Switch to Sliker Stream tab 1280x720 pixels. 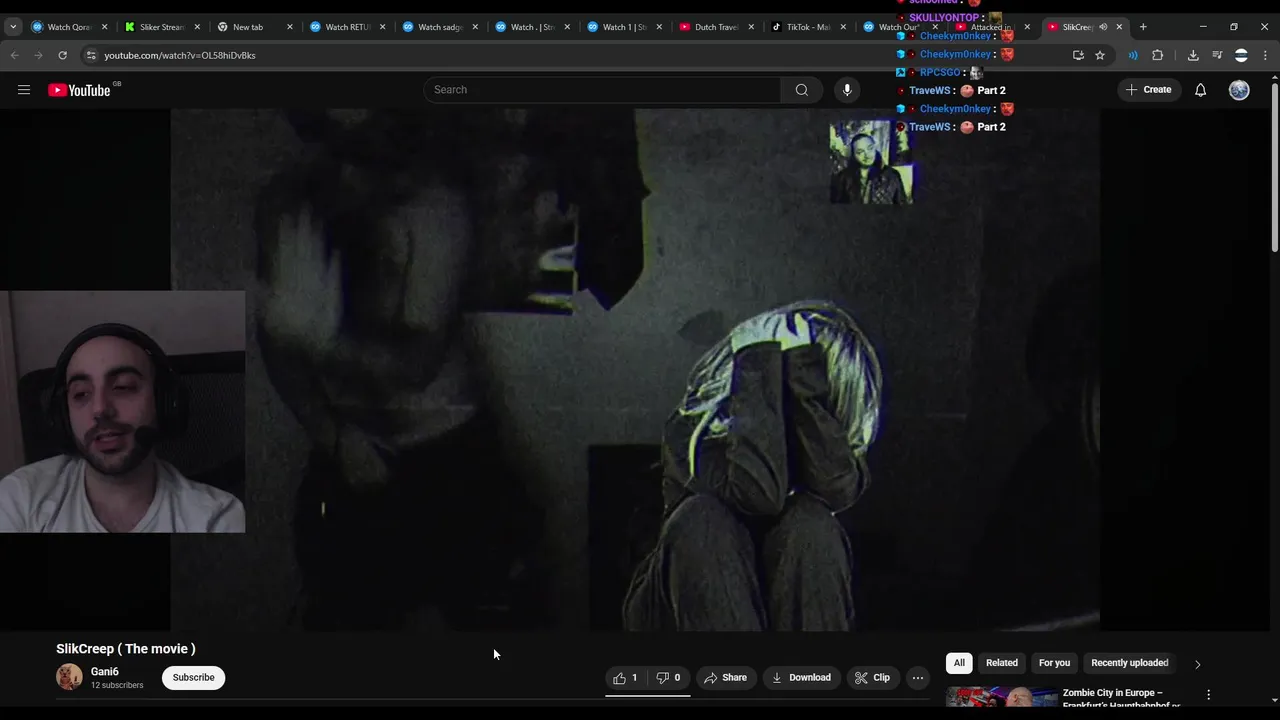(162, 27)
